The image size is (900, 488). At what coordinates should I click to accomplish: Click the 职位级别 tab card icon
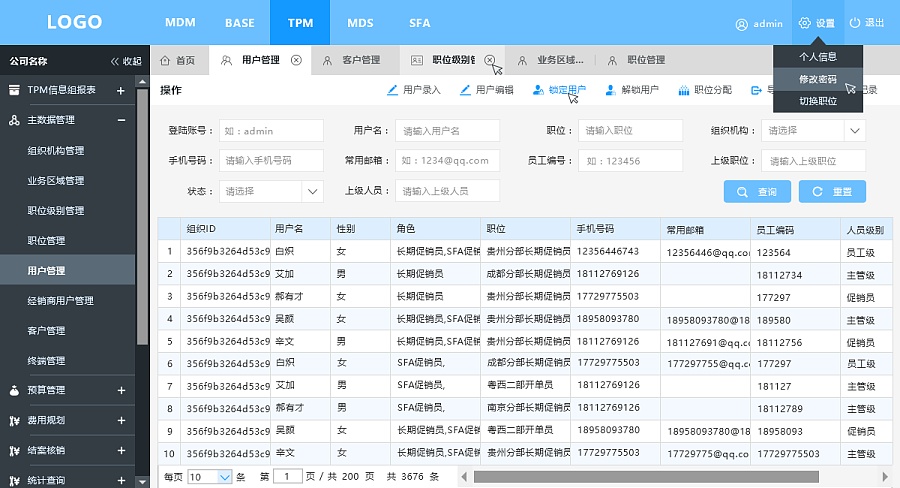coord(417,60)
